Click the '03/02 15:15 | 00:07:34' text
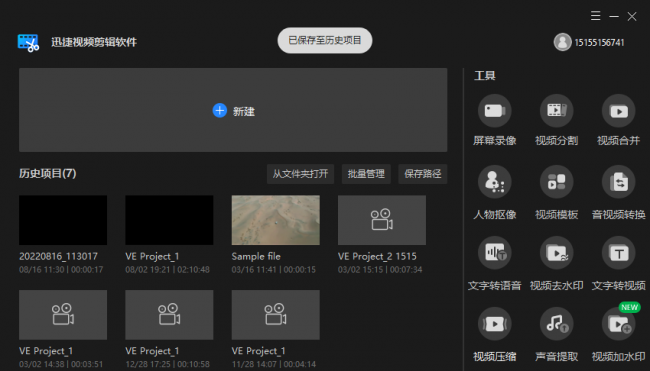The height and width of the screenshot is (371, 650). coord(380,269)
